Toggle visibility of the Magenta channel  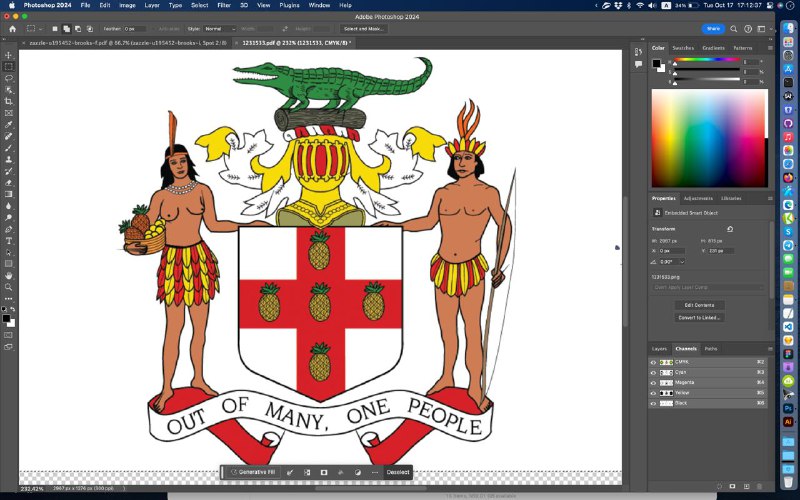pyautogui.click(x=653, y=383)
